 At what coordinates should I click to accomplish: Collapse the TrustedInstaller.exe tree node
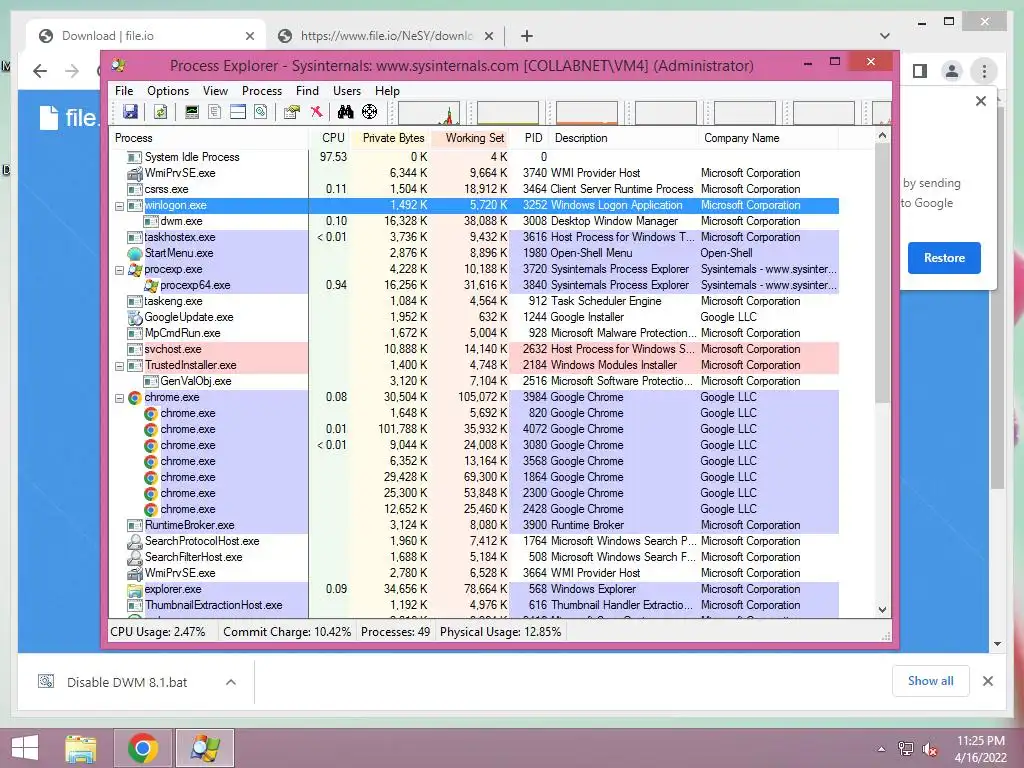[120, 366]
